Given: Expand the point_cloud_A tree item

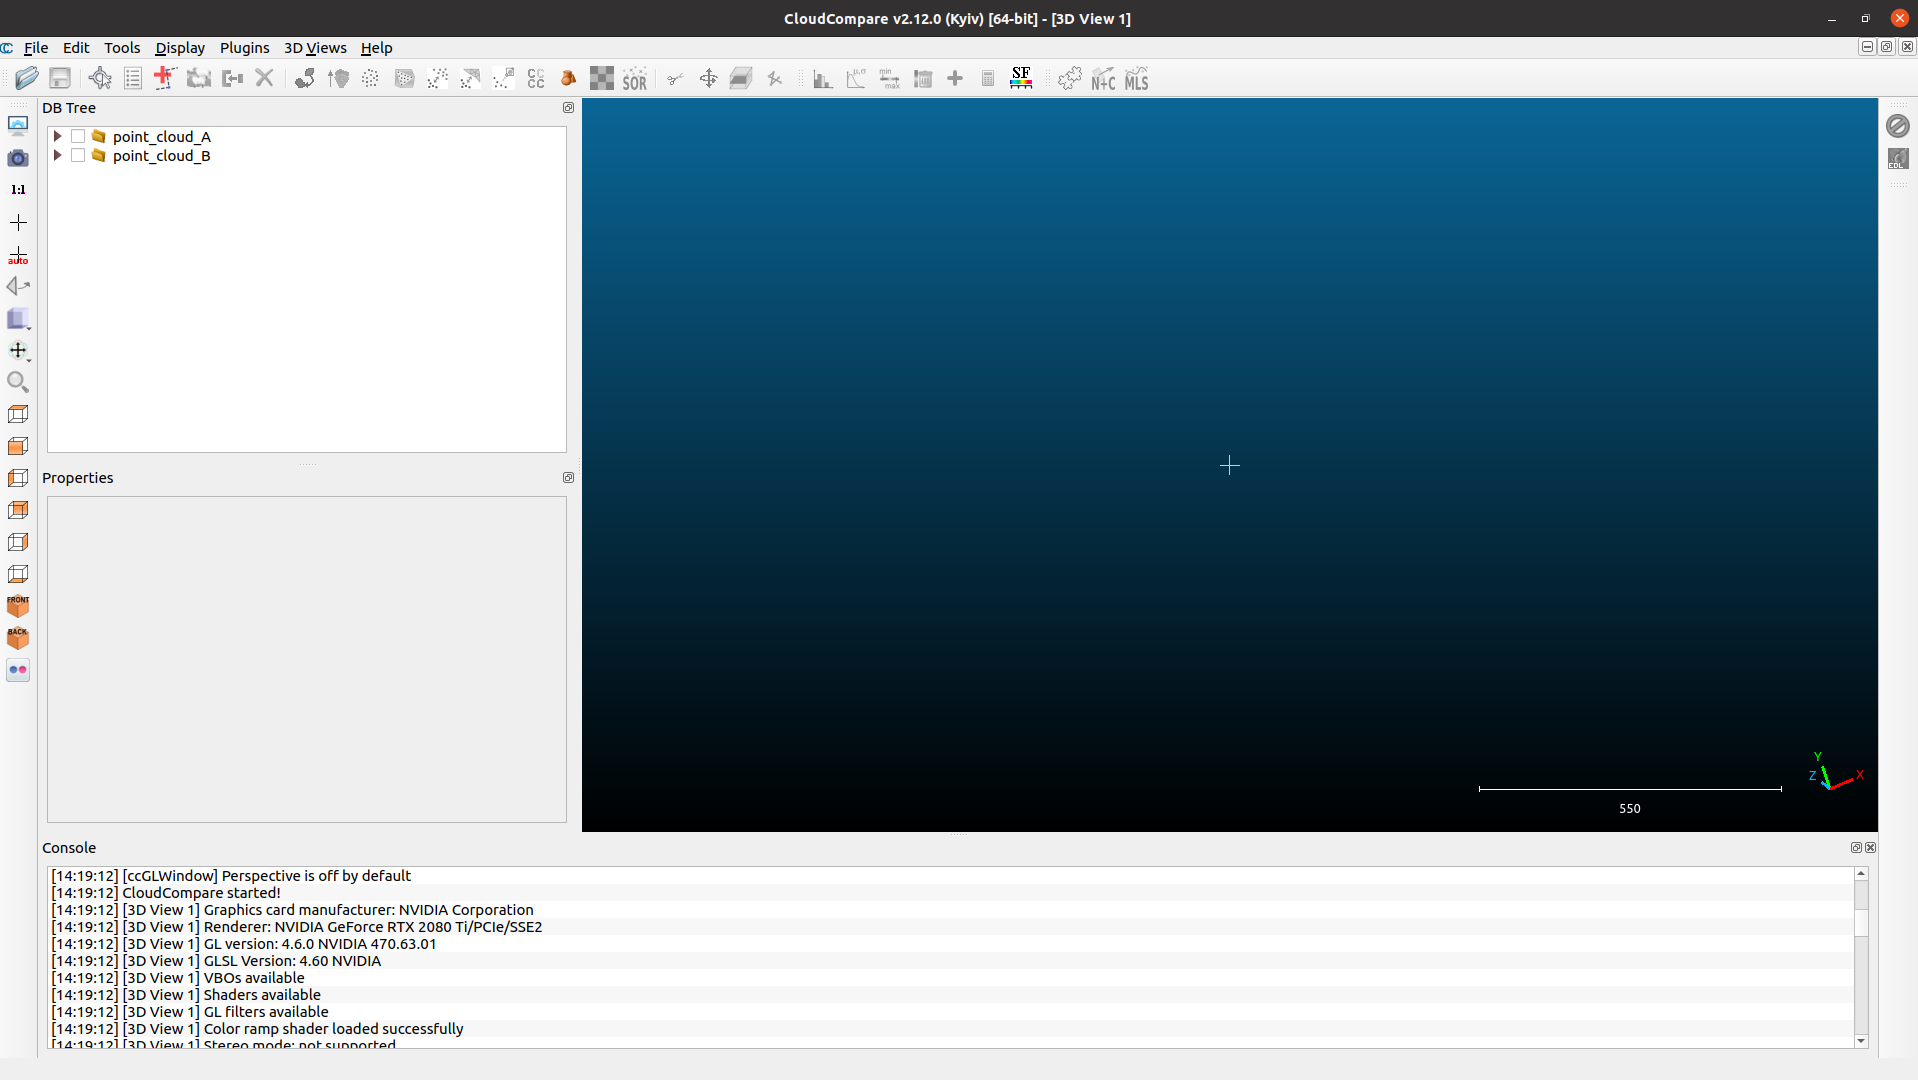Looking at the screenshot, I should tap(57, 136).
